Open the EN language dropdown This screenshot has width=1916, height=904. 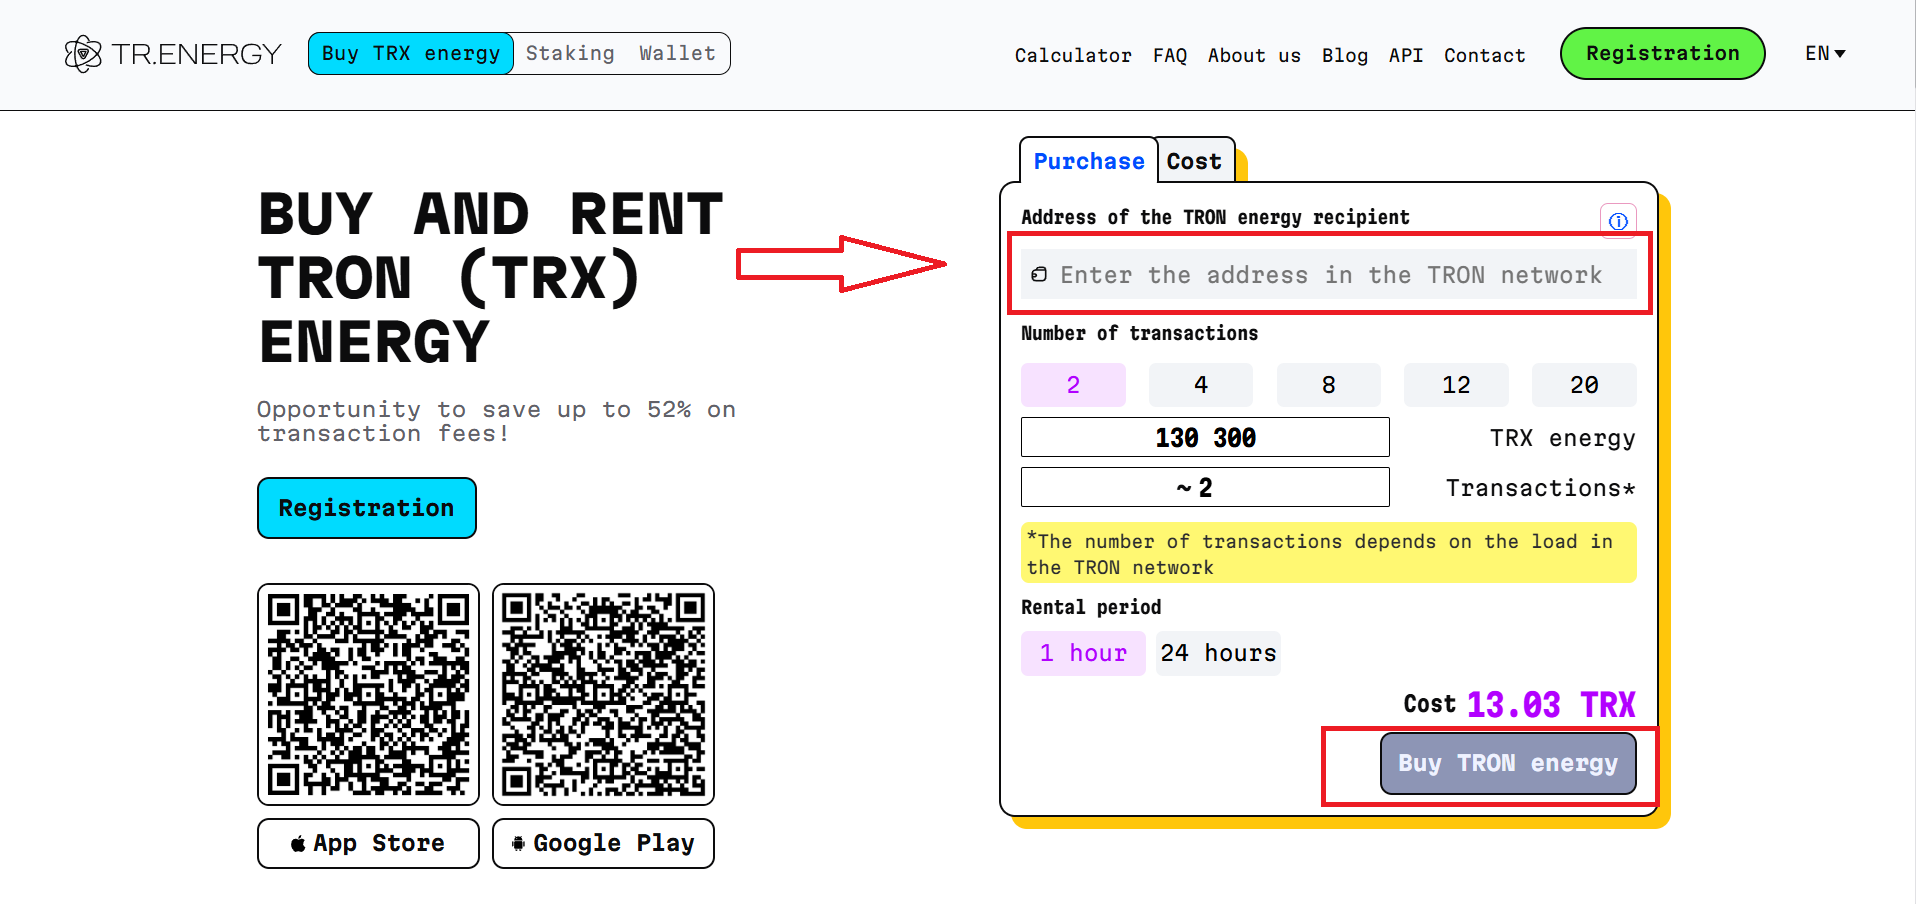[x=1825, y=53]
